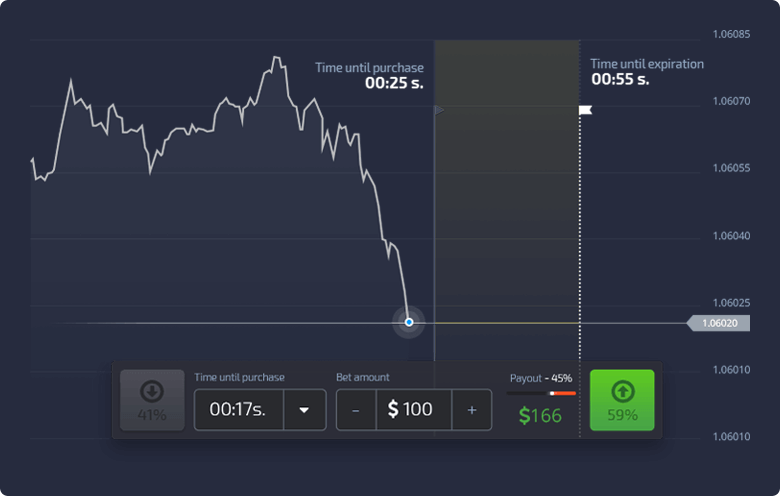Click the green up arrow 59% button
The height and width of the screenshot is (496, 780).
pos(622,400)
